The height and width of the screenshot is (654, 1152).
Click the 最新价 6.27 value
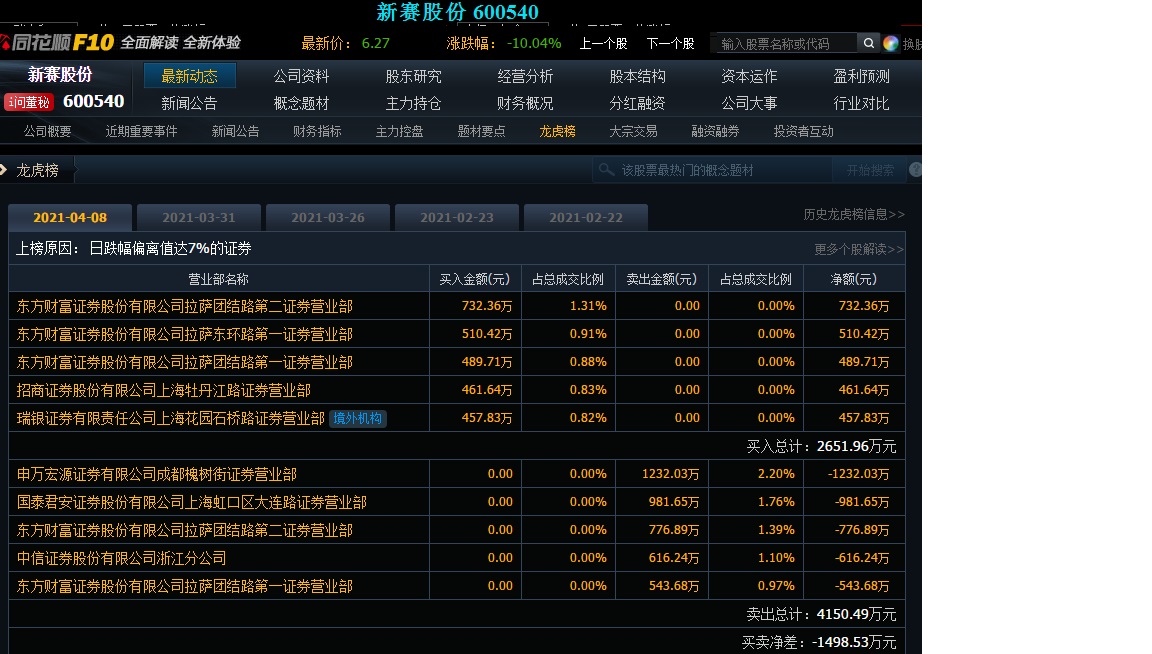375,43
